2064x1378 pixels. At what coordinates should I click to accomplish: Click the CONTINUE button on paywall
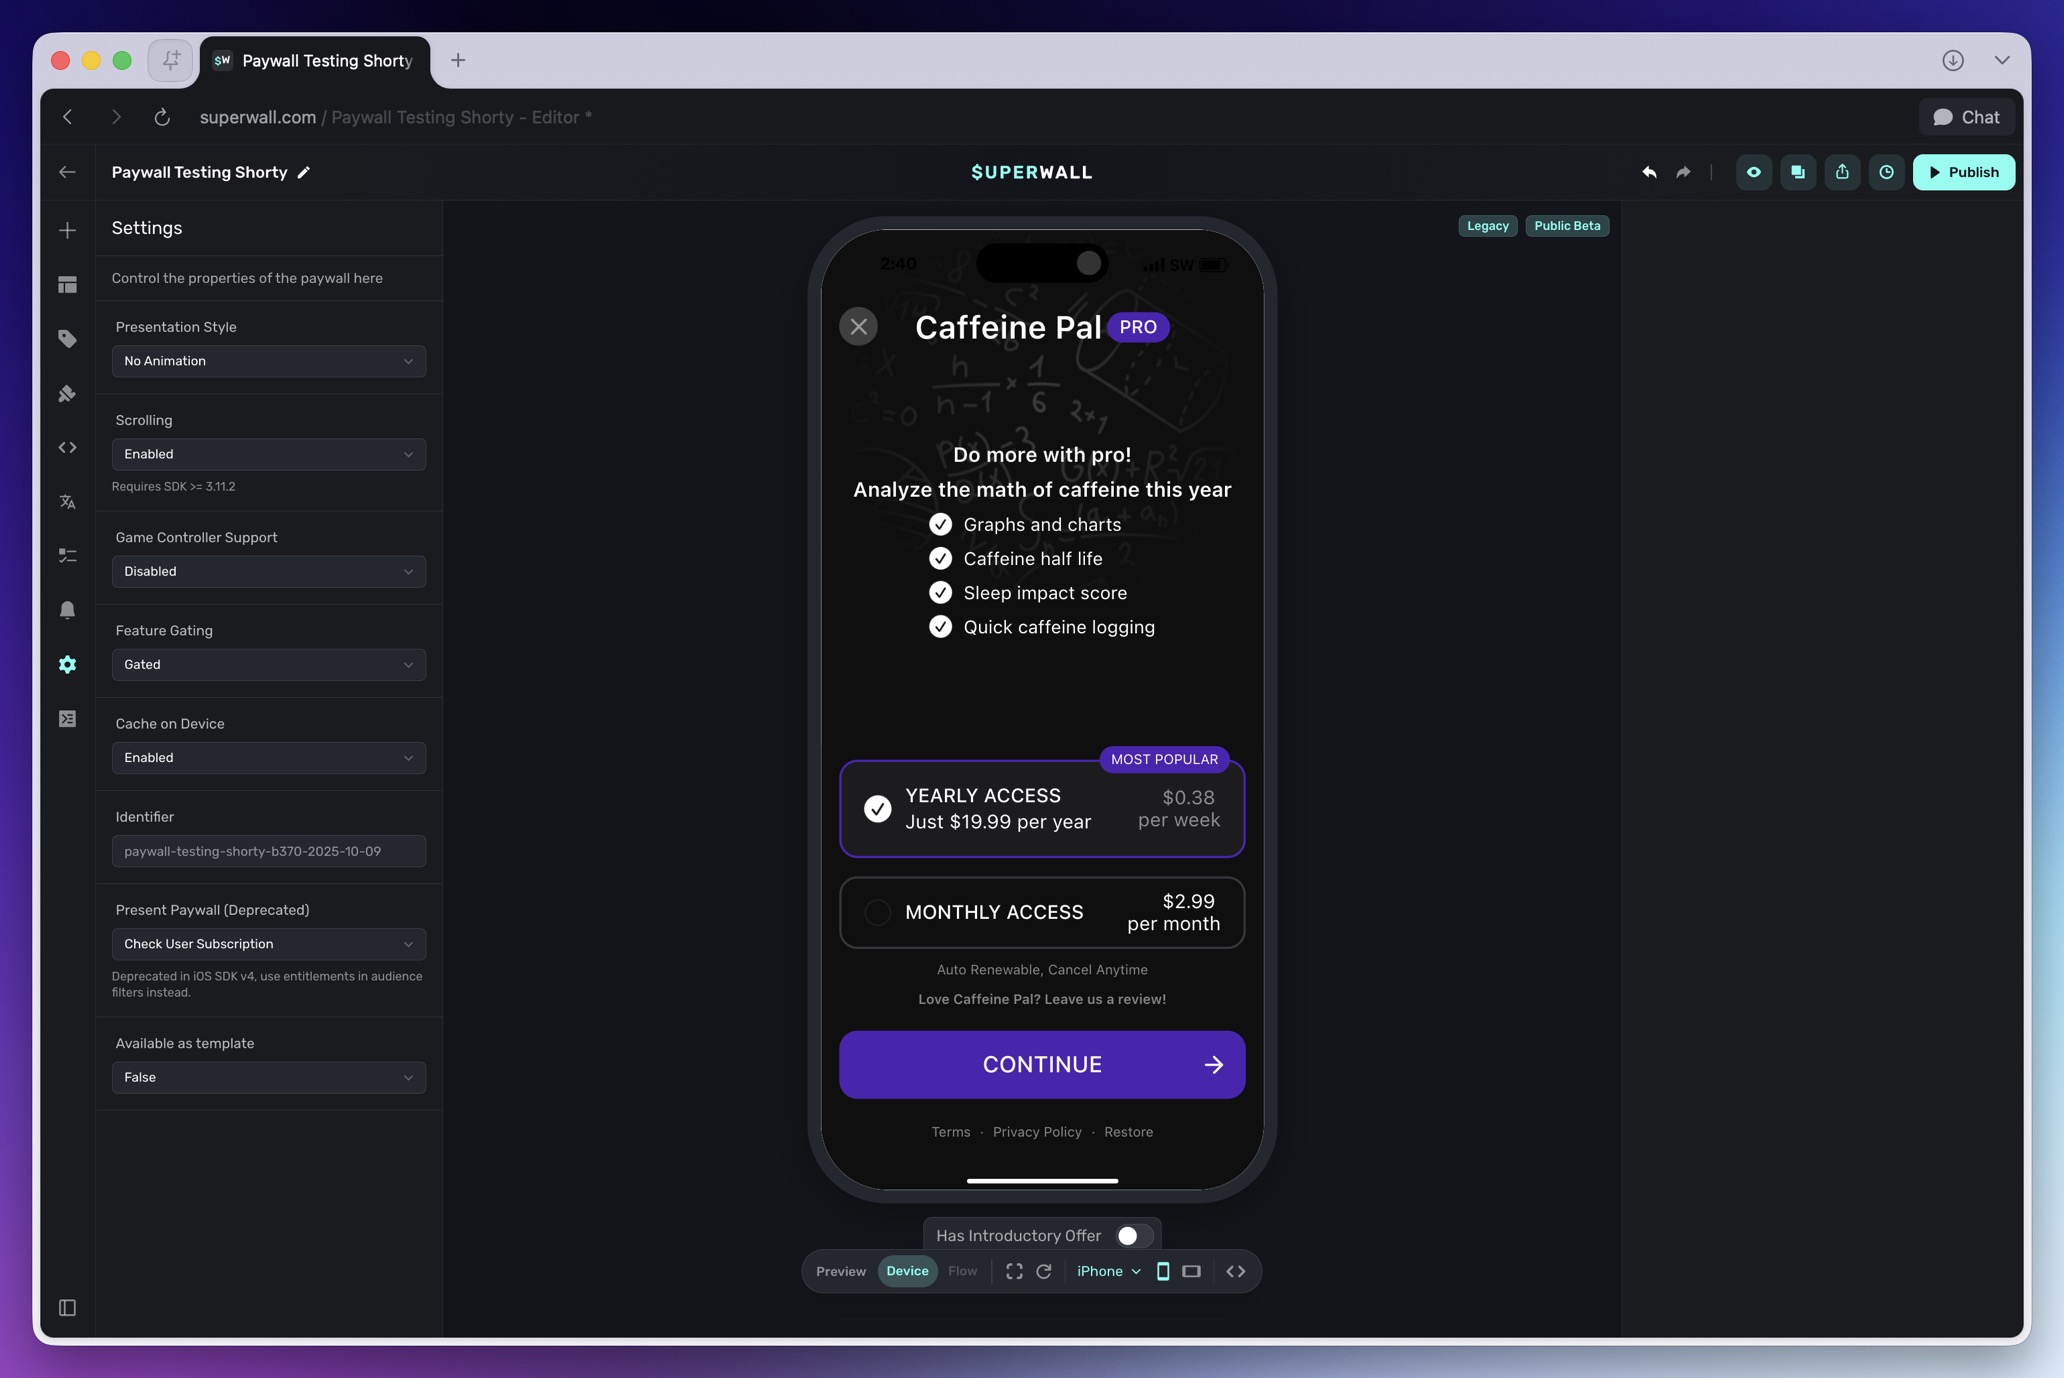(x=1042, y=1065)
